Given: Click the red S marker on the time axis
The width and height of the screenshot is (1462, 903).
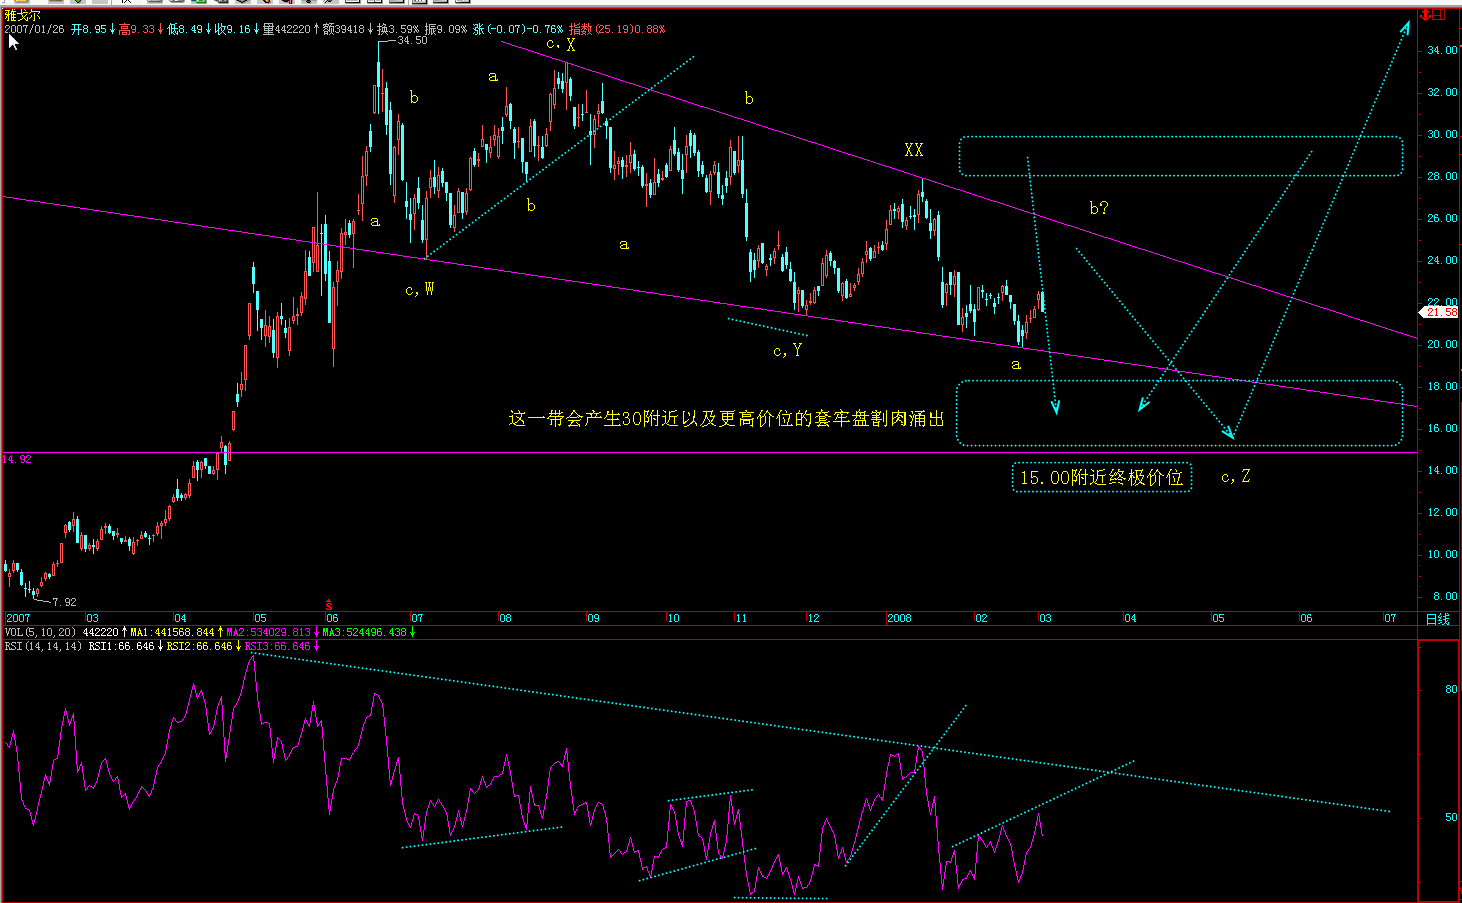Looking at the screenshot, I should point(329,605).
